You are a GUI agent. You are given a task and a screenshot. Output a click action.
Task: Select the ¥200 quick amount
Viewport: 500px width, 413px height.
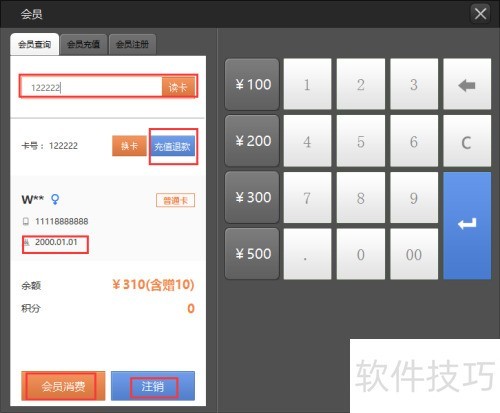[x=252, y=141]
